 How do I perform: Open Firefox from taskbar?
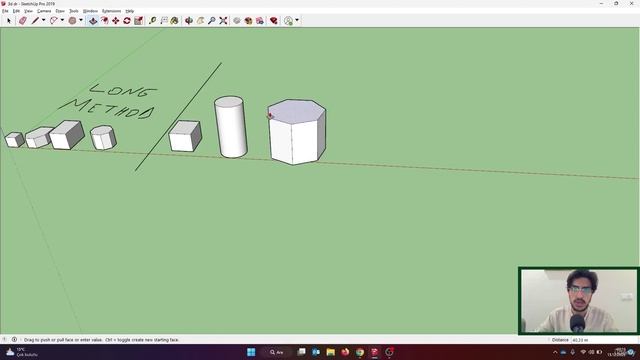345,352
